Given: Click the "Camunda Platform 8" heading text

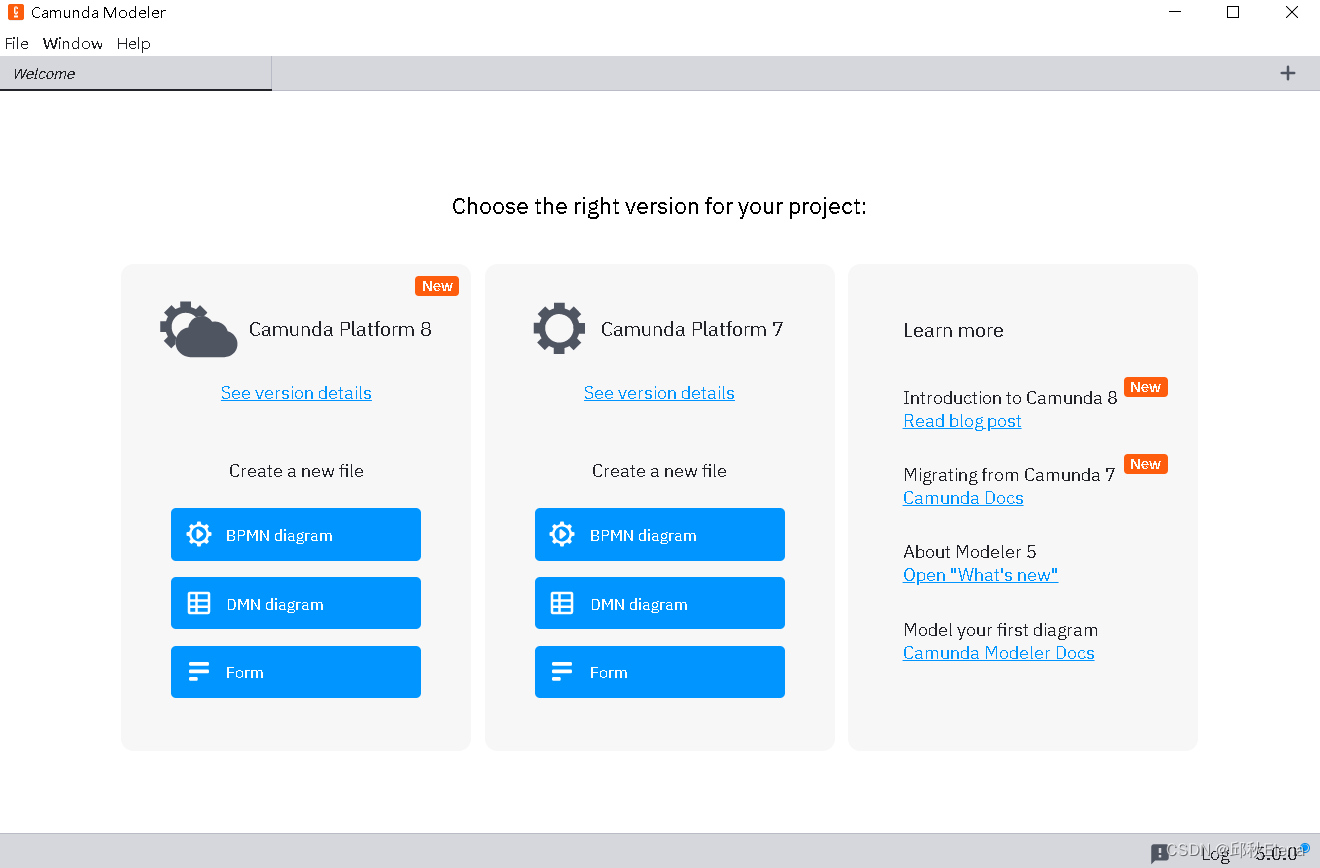Looking at the screenshot, I should (x=340, y=329).
